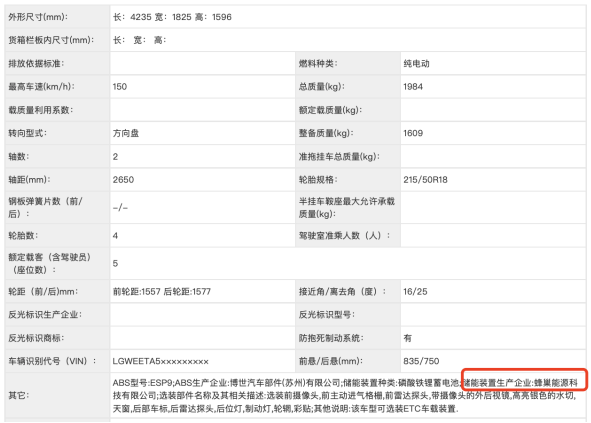Click the 燃料种类 label
591x423 pixels.
coord(318,63)
